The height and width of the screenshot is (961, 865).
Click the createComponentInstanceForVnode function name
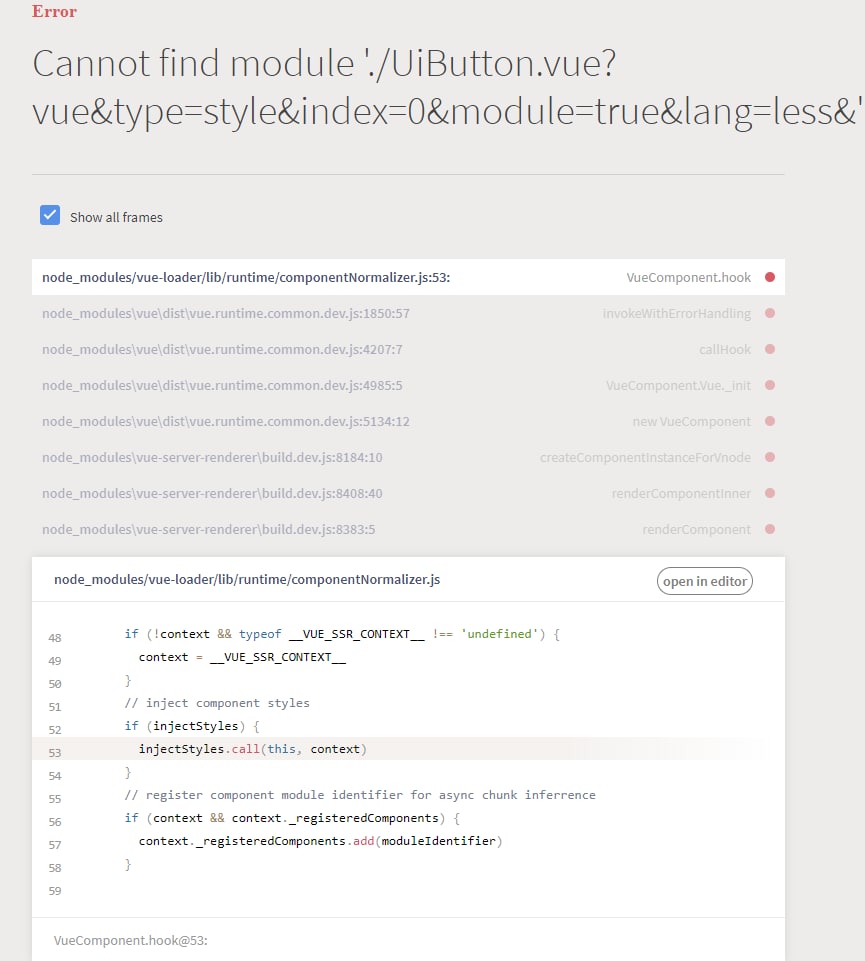pos(645,458)
